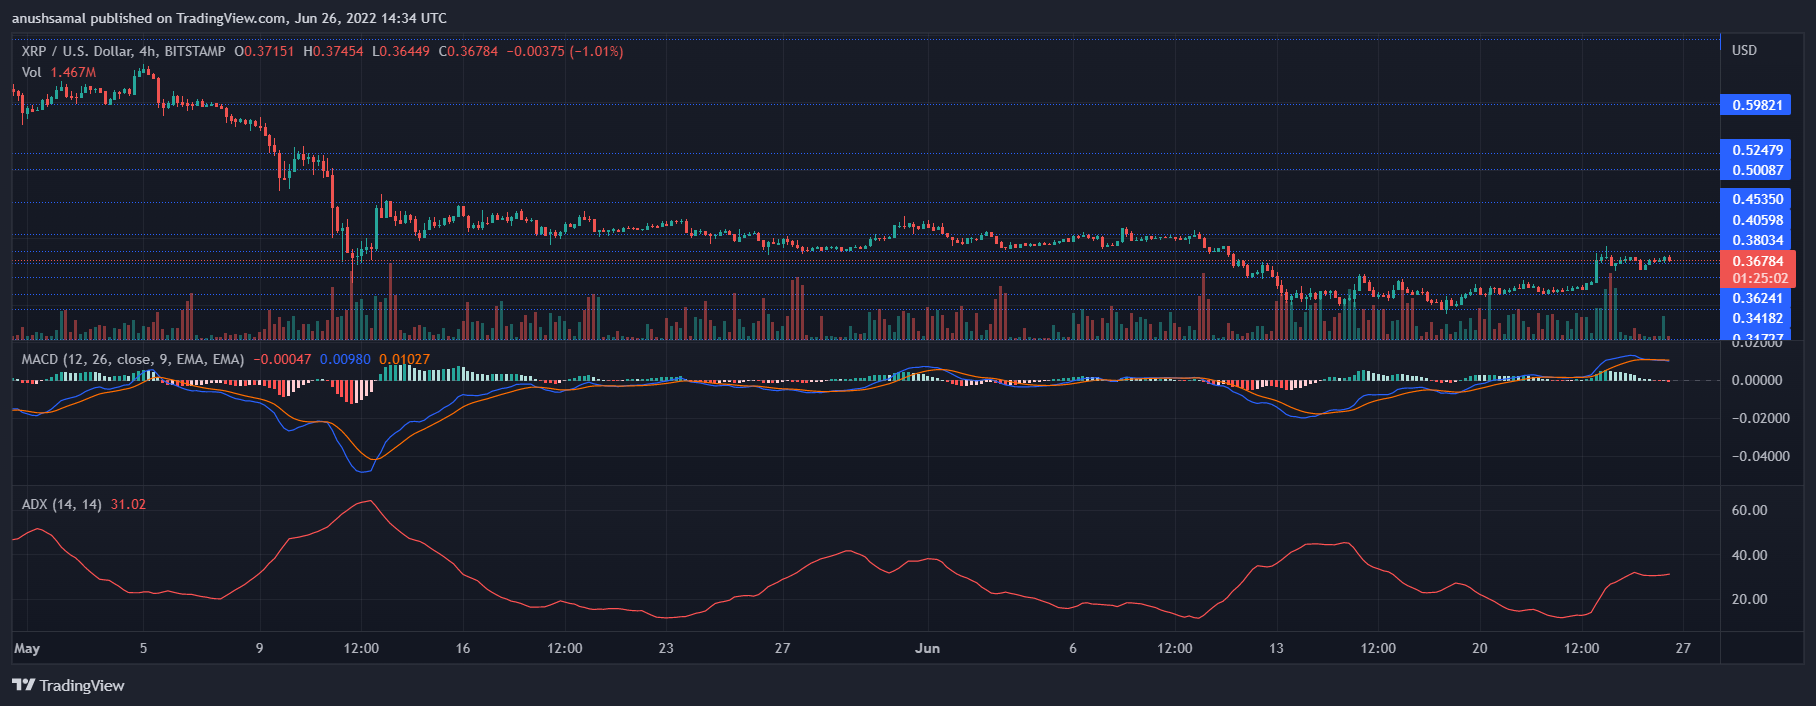
Task: Click the 0.38034 price level label
Action: (x=1757, y=240)
